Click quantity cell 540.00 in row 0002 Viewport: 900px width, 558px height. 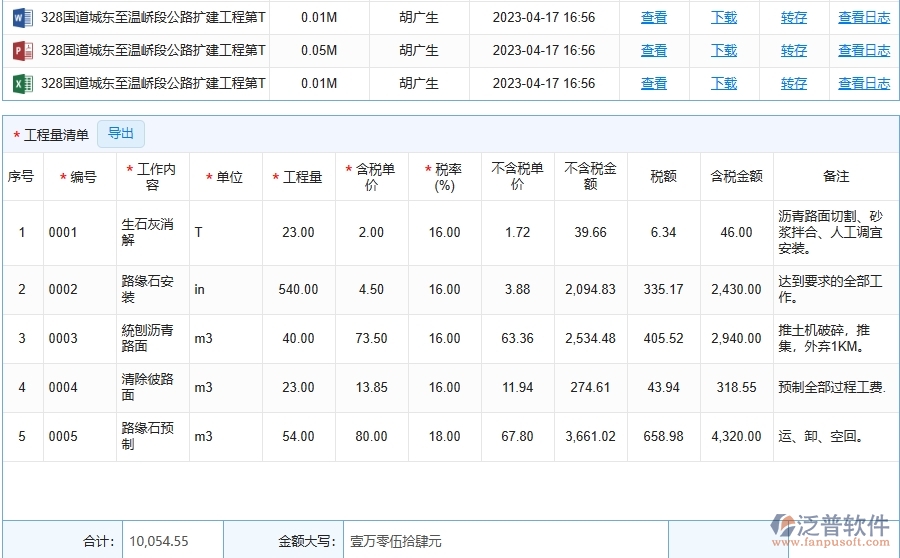[298, 289]
